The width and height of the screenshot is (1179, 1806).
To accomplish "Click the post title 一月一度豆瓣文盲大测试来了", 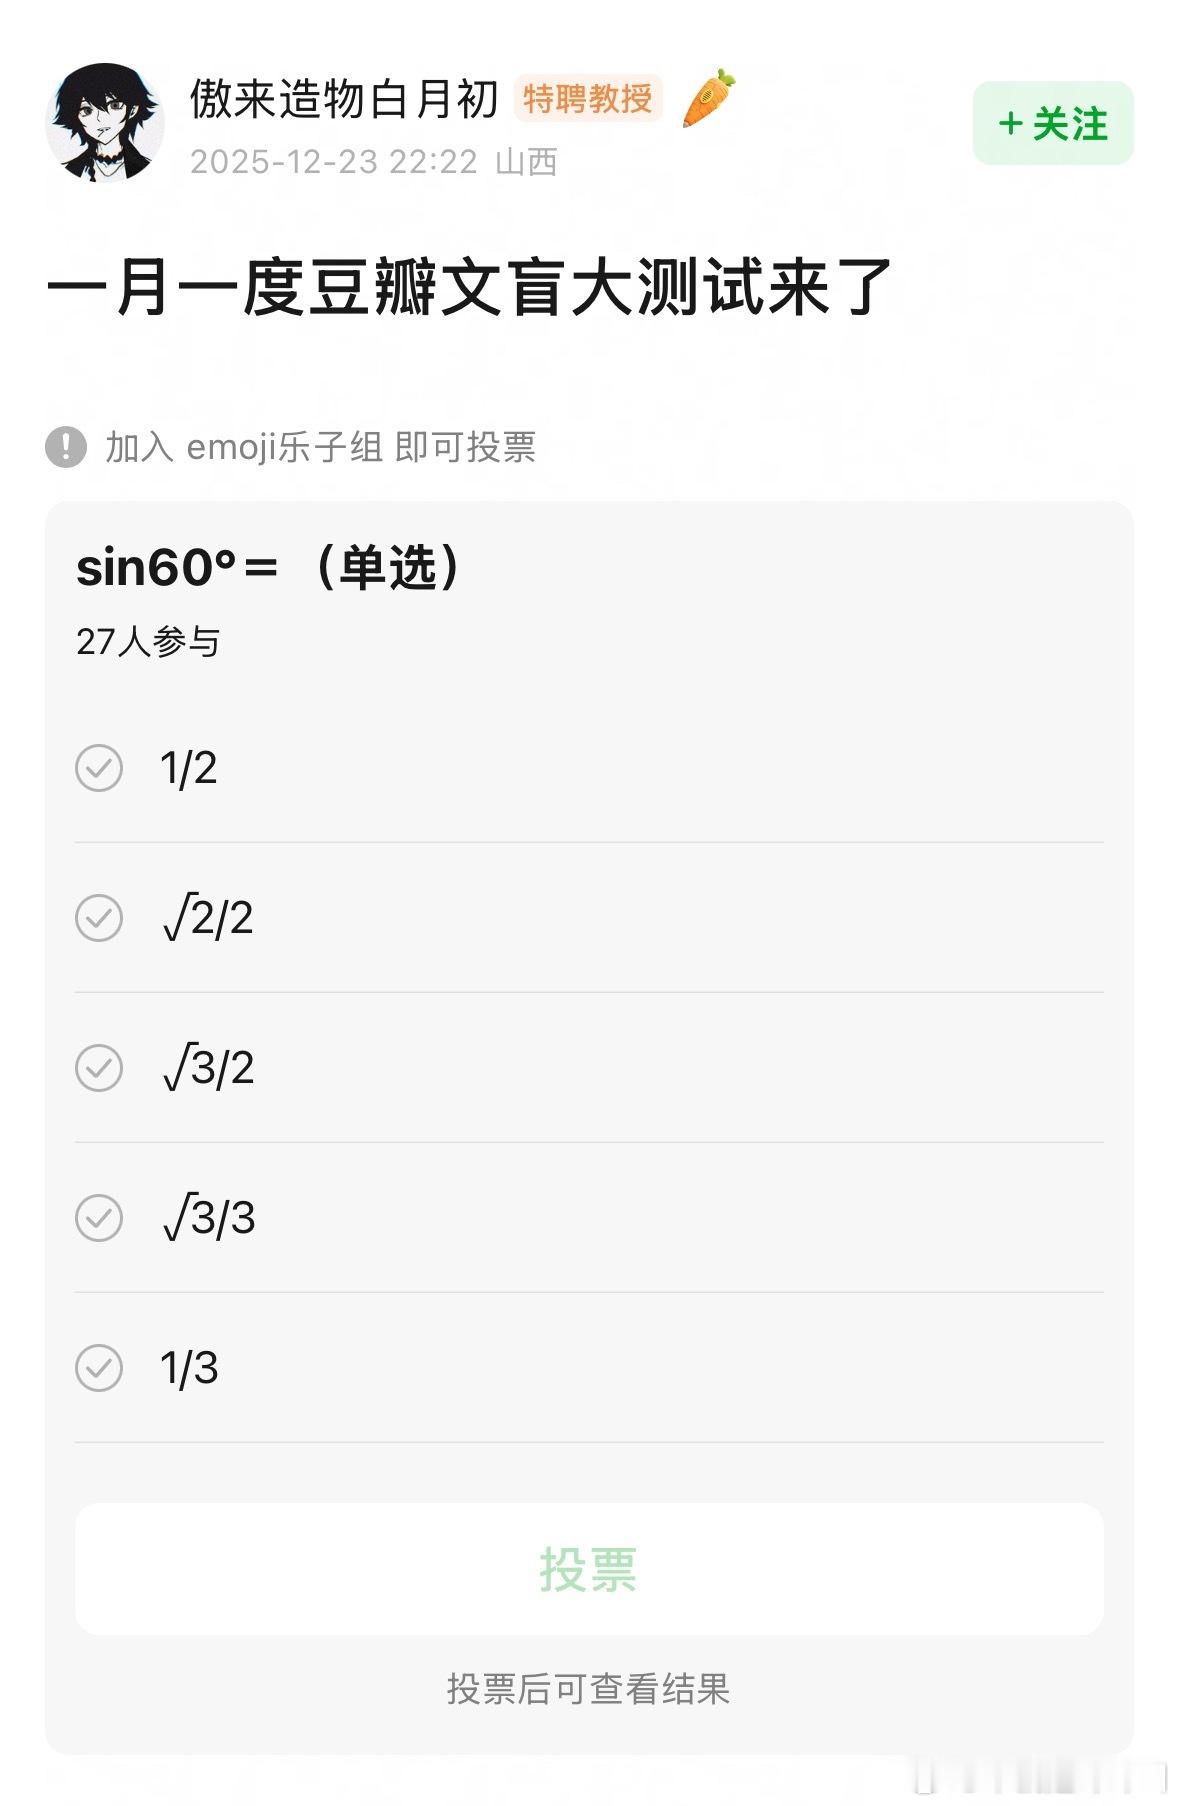I will (469, 288).
